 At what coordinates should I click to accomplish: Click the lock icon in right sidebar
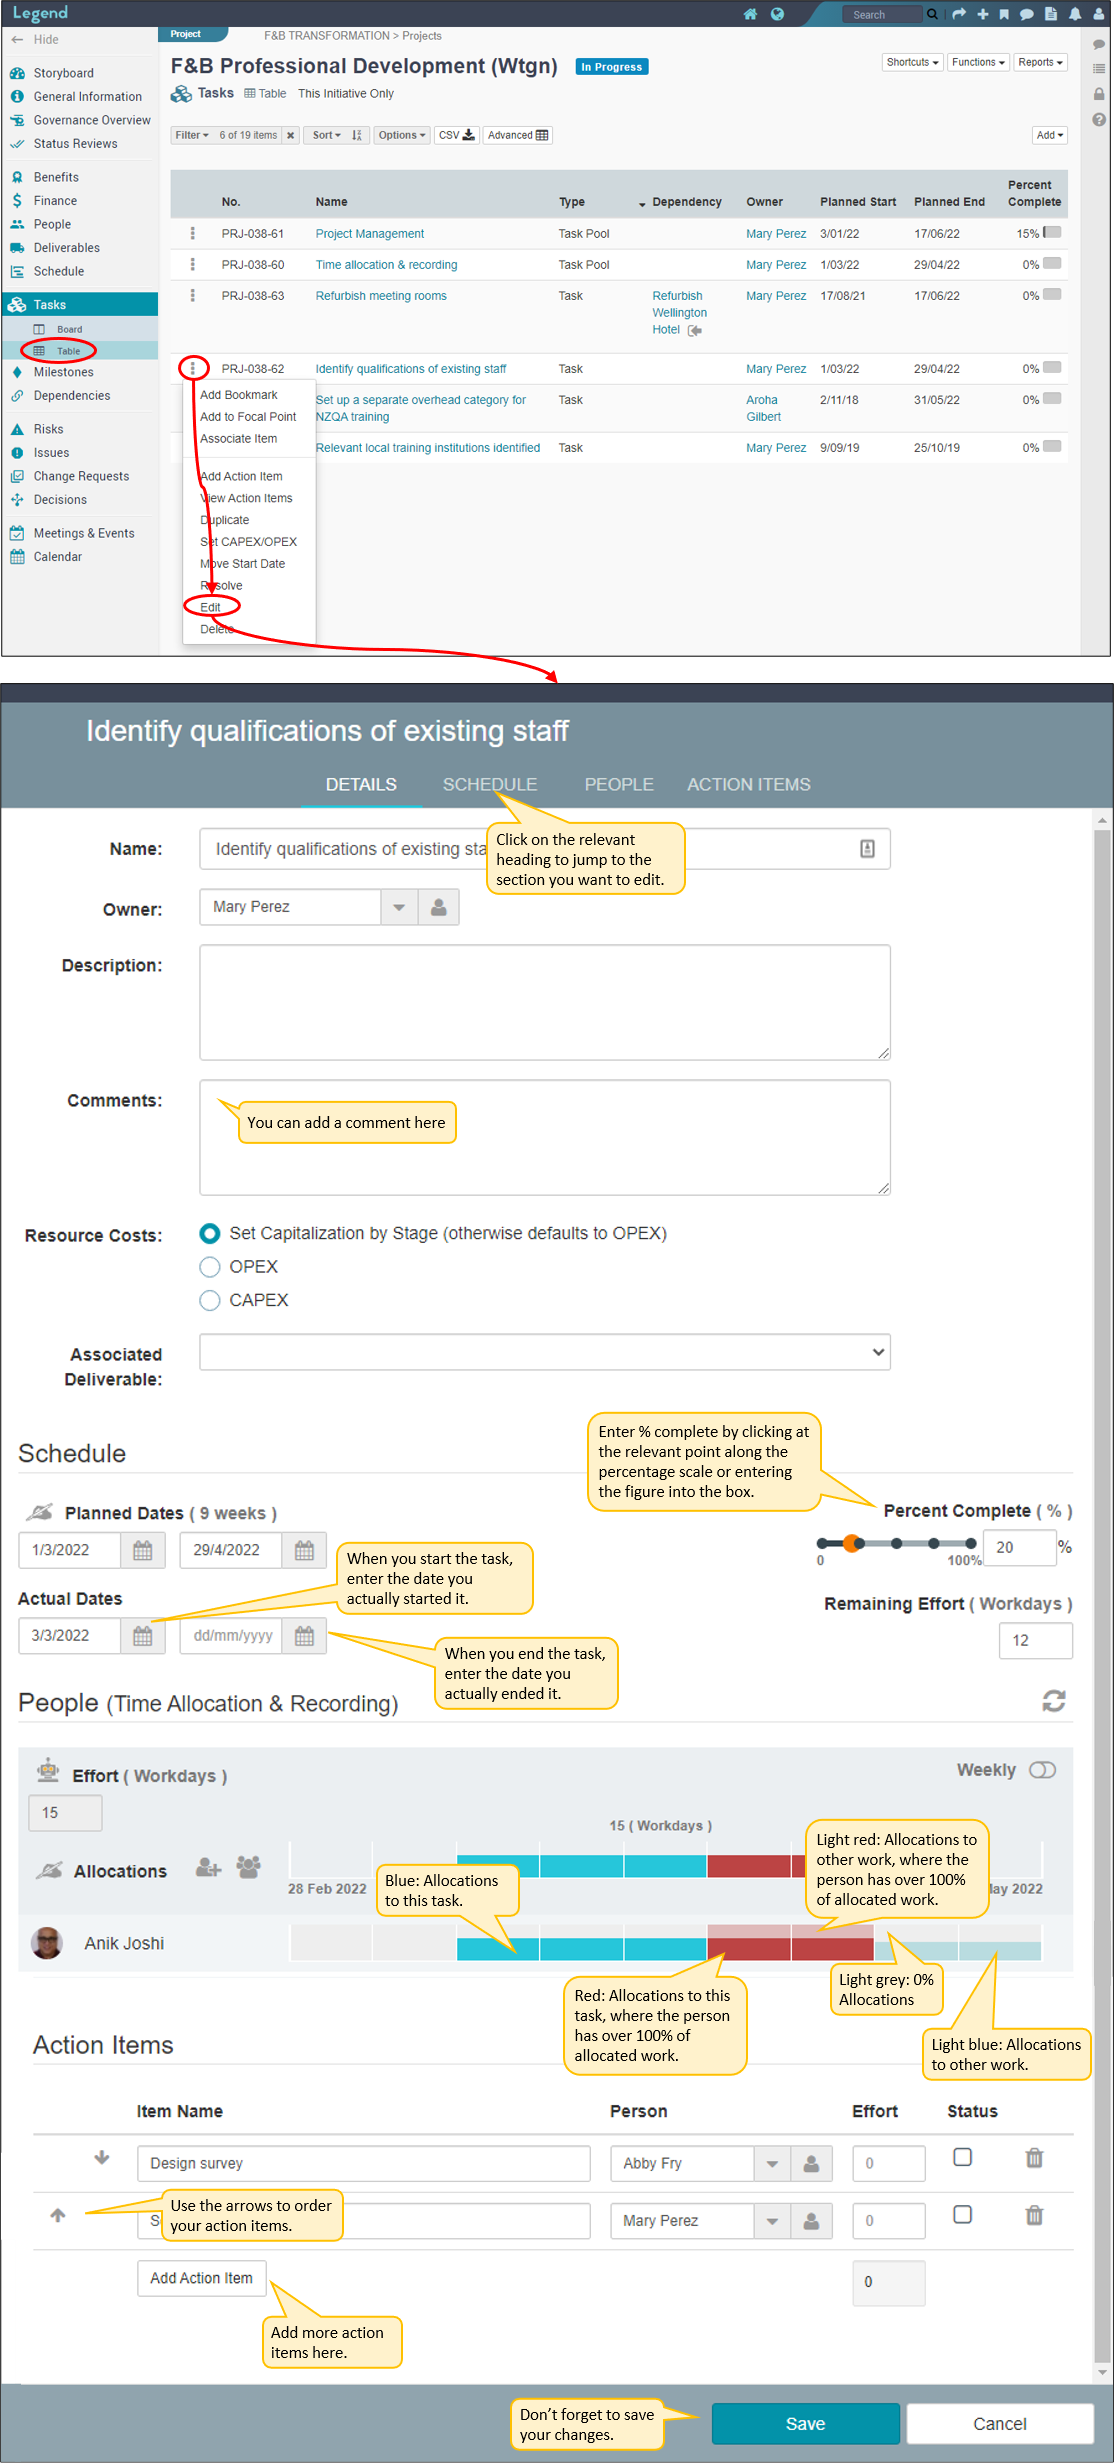click(1099, 94)
